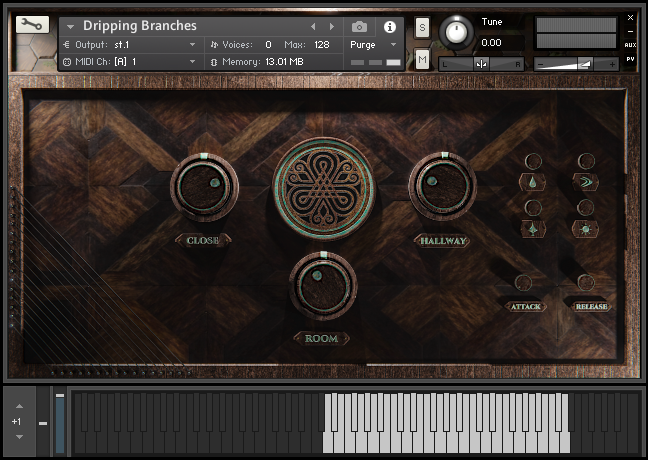This screenshot has width=648, height=460.
Task: Click the HALLWAY mic label
Action: click(x=443, y=241)
